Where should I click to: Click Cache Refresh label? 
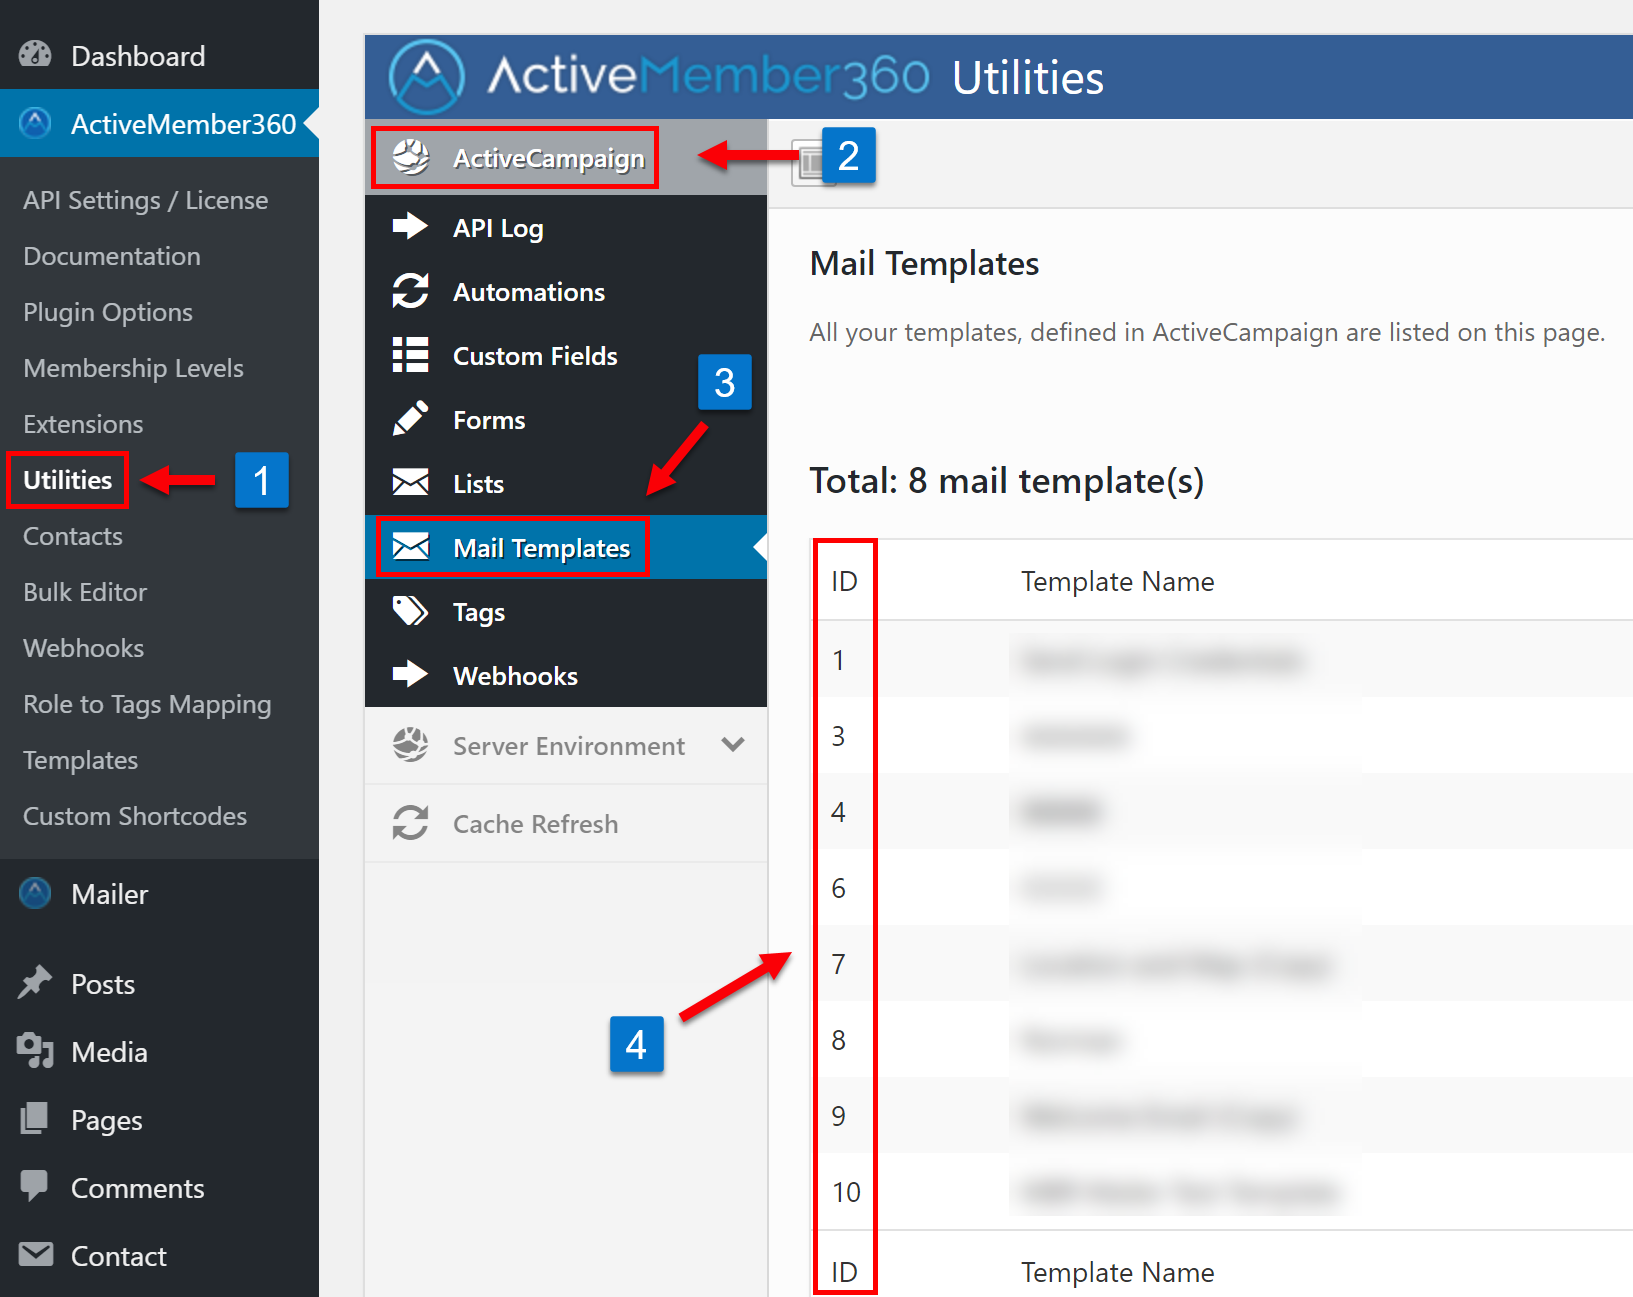click(x=535, y=824)
